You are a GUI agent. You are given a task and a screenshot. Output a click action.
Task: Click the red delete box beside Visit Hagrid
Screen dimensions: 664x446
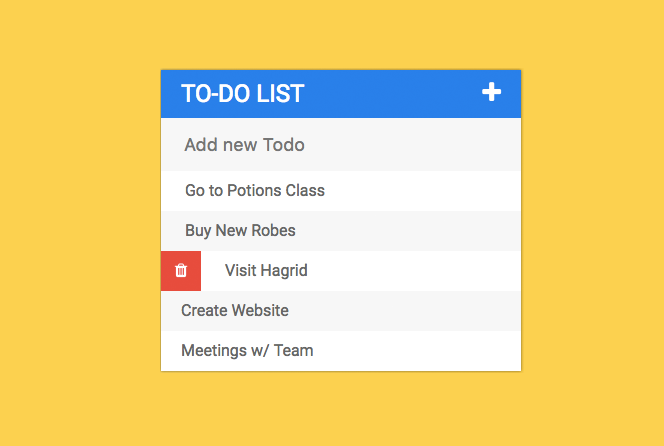coord(181,271)
